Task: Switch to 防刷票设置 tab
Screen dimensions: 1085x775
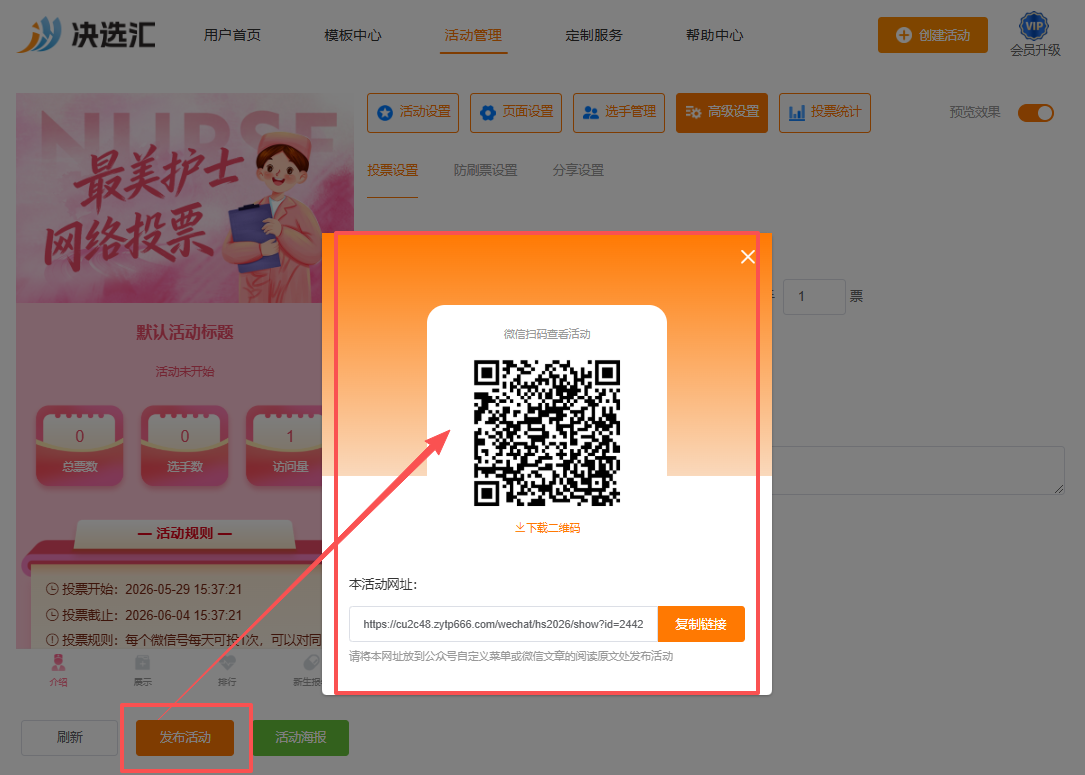Action: [485, 170]
